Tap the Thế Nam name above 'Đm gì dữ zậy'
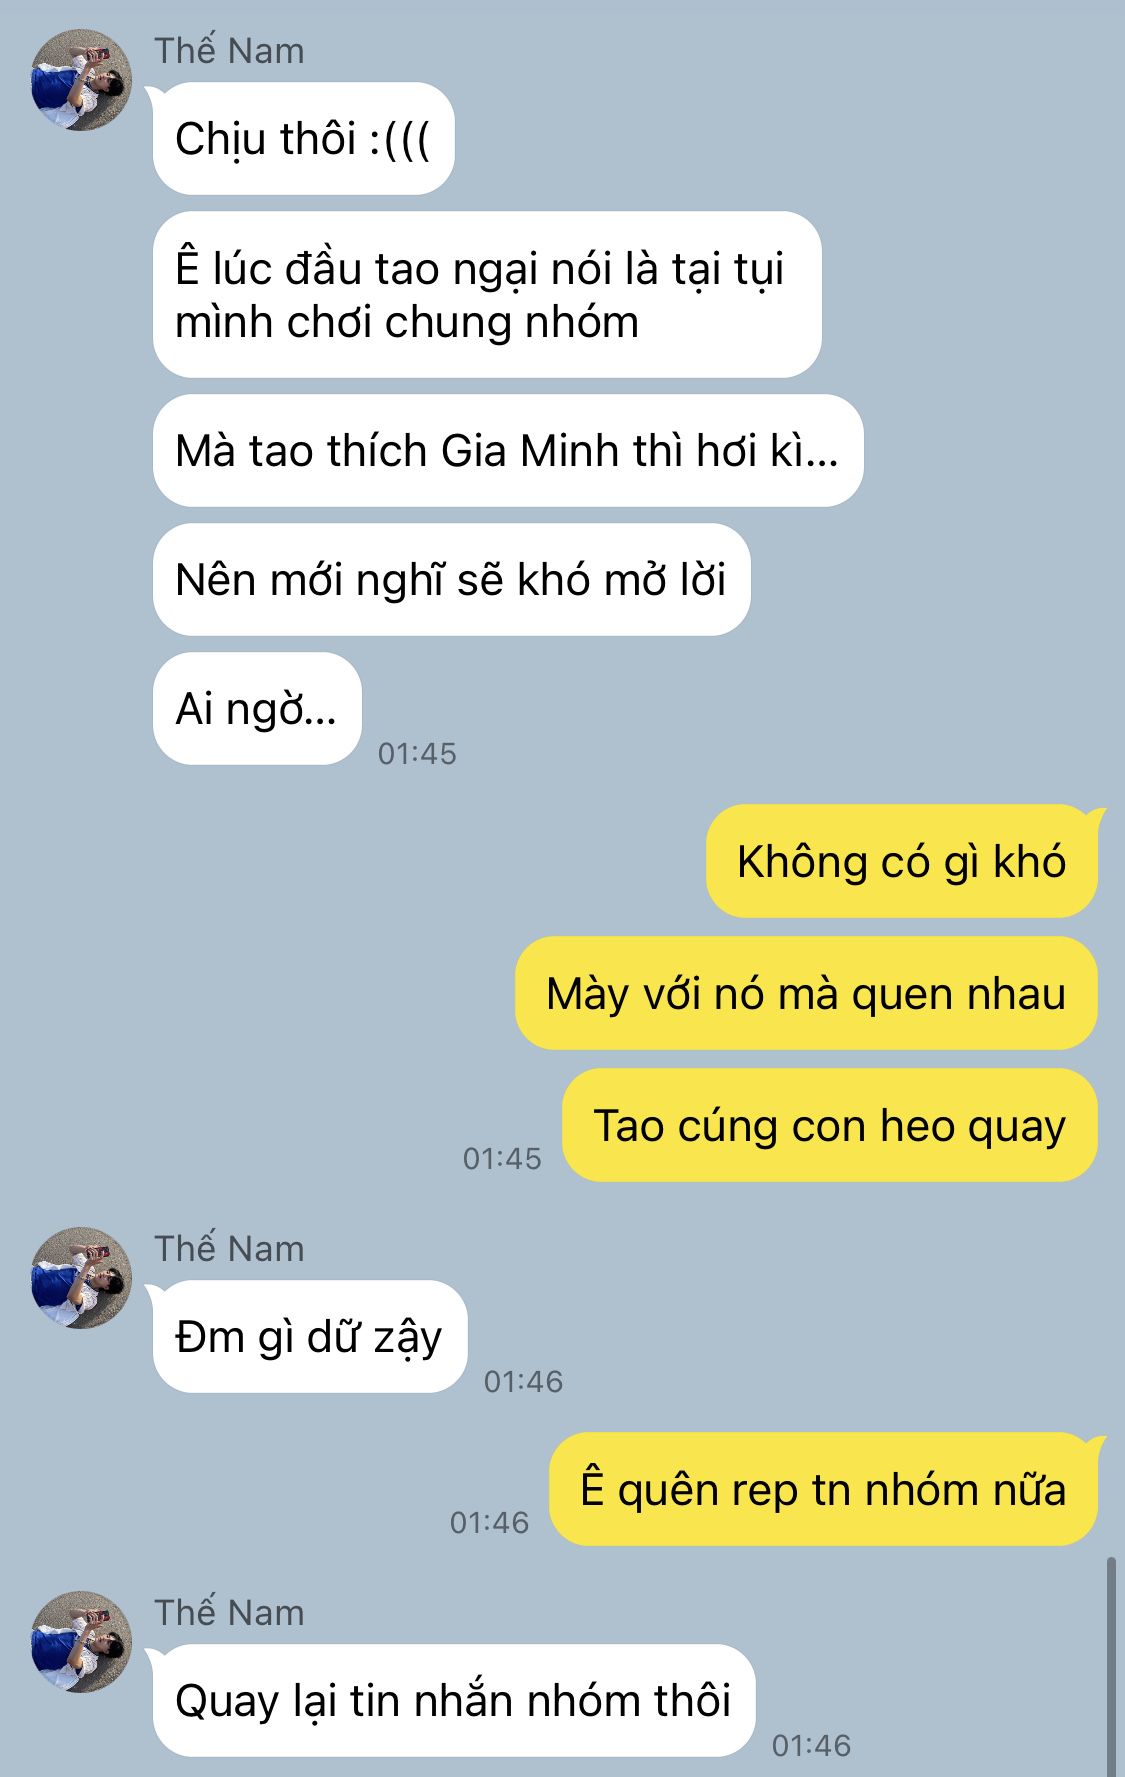Screen dimensions: 1125x1777 pos(229,1249)
